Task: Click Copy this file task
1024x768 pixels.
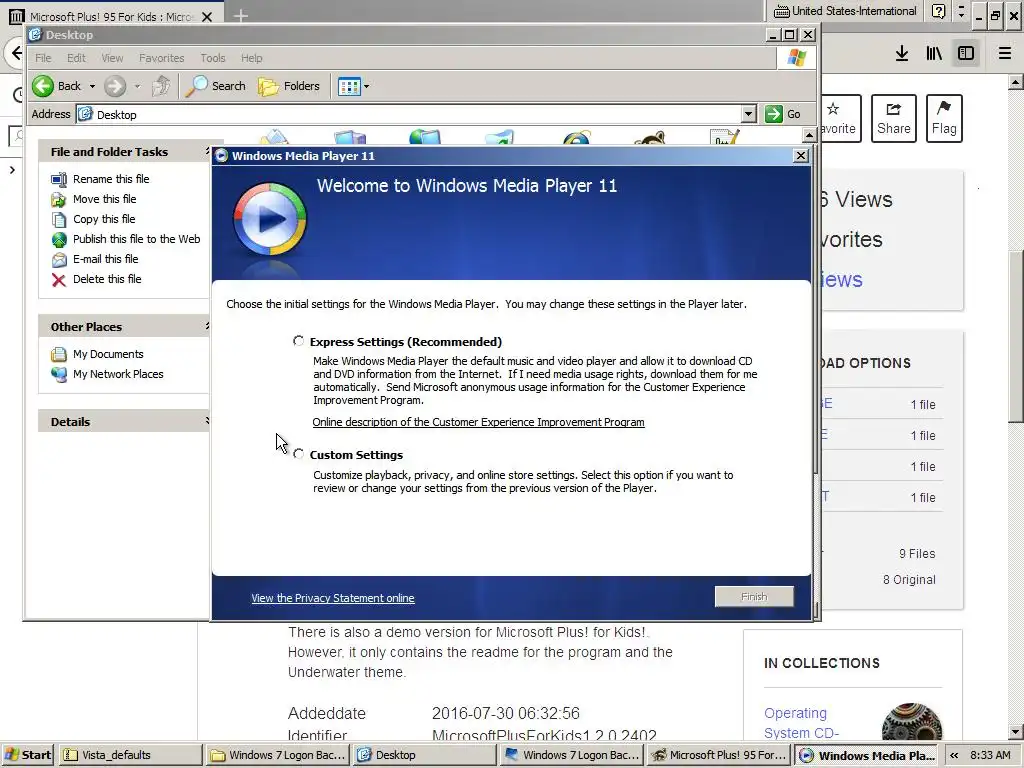Action: coord(104,219)
